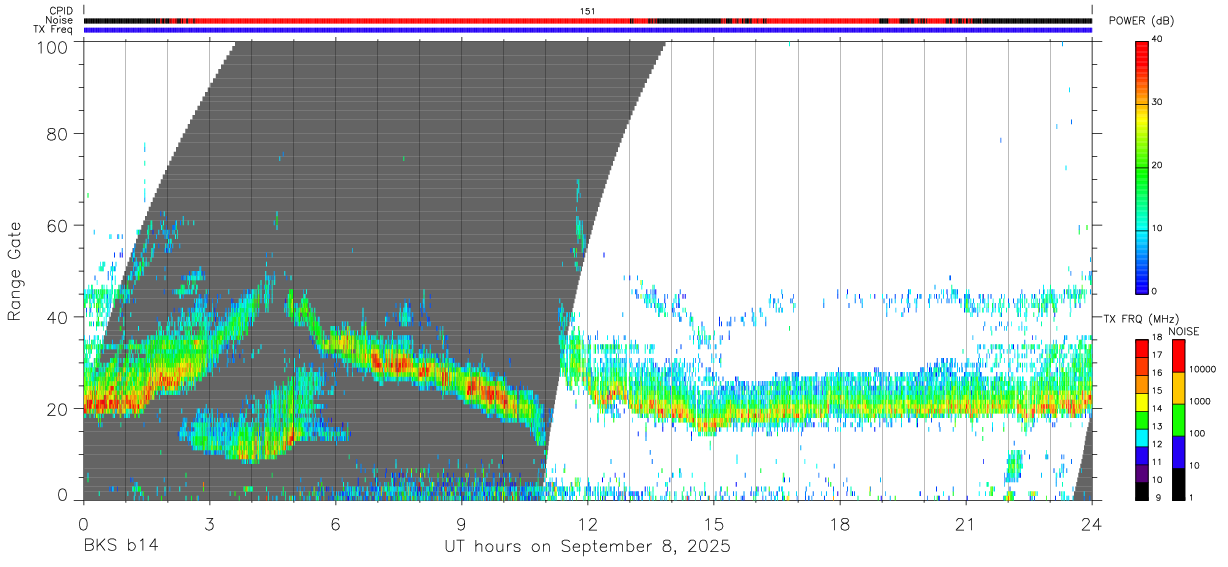Click the red and black noise indicator strip
This screenshot has width=1228, height=567.
click(x=588, y=20)
